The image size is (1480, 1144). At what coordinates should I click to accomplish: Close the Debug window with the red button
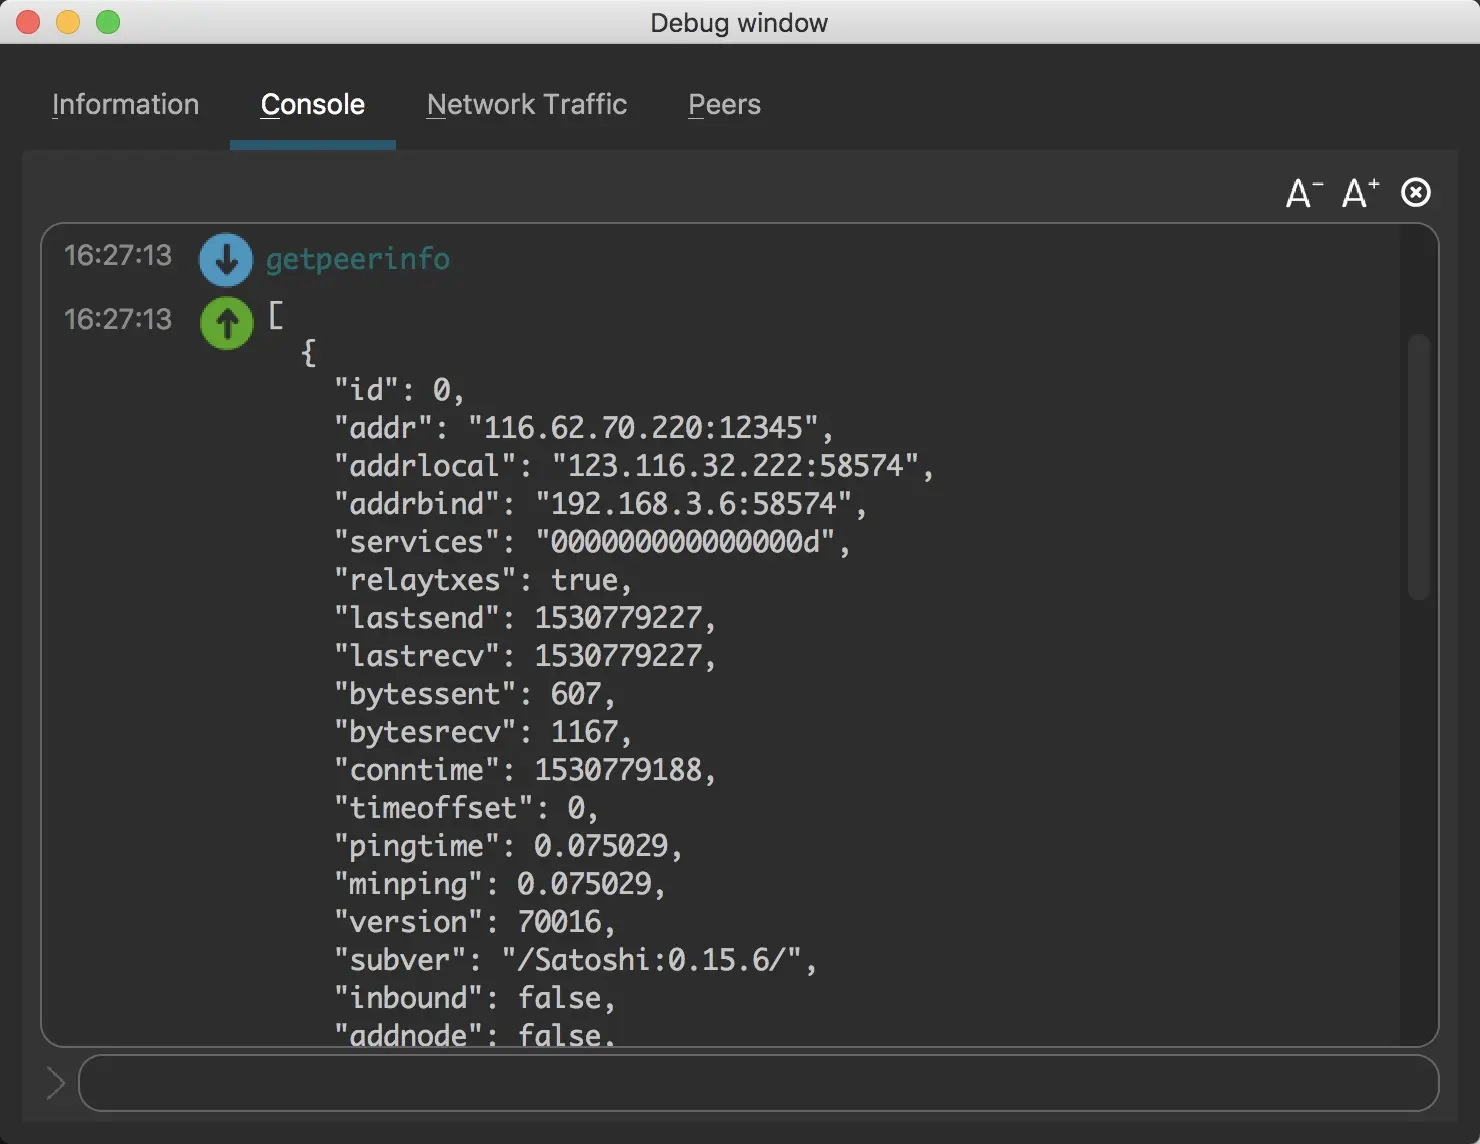28,22
